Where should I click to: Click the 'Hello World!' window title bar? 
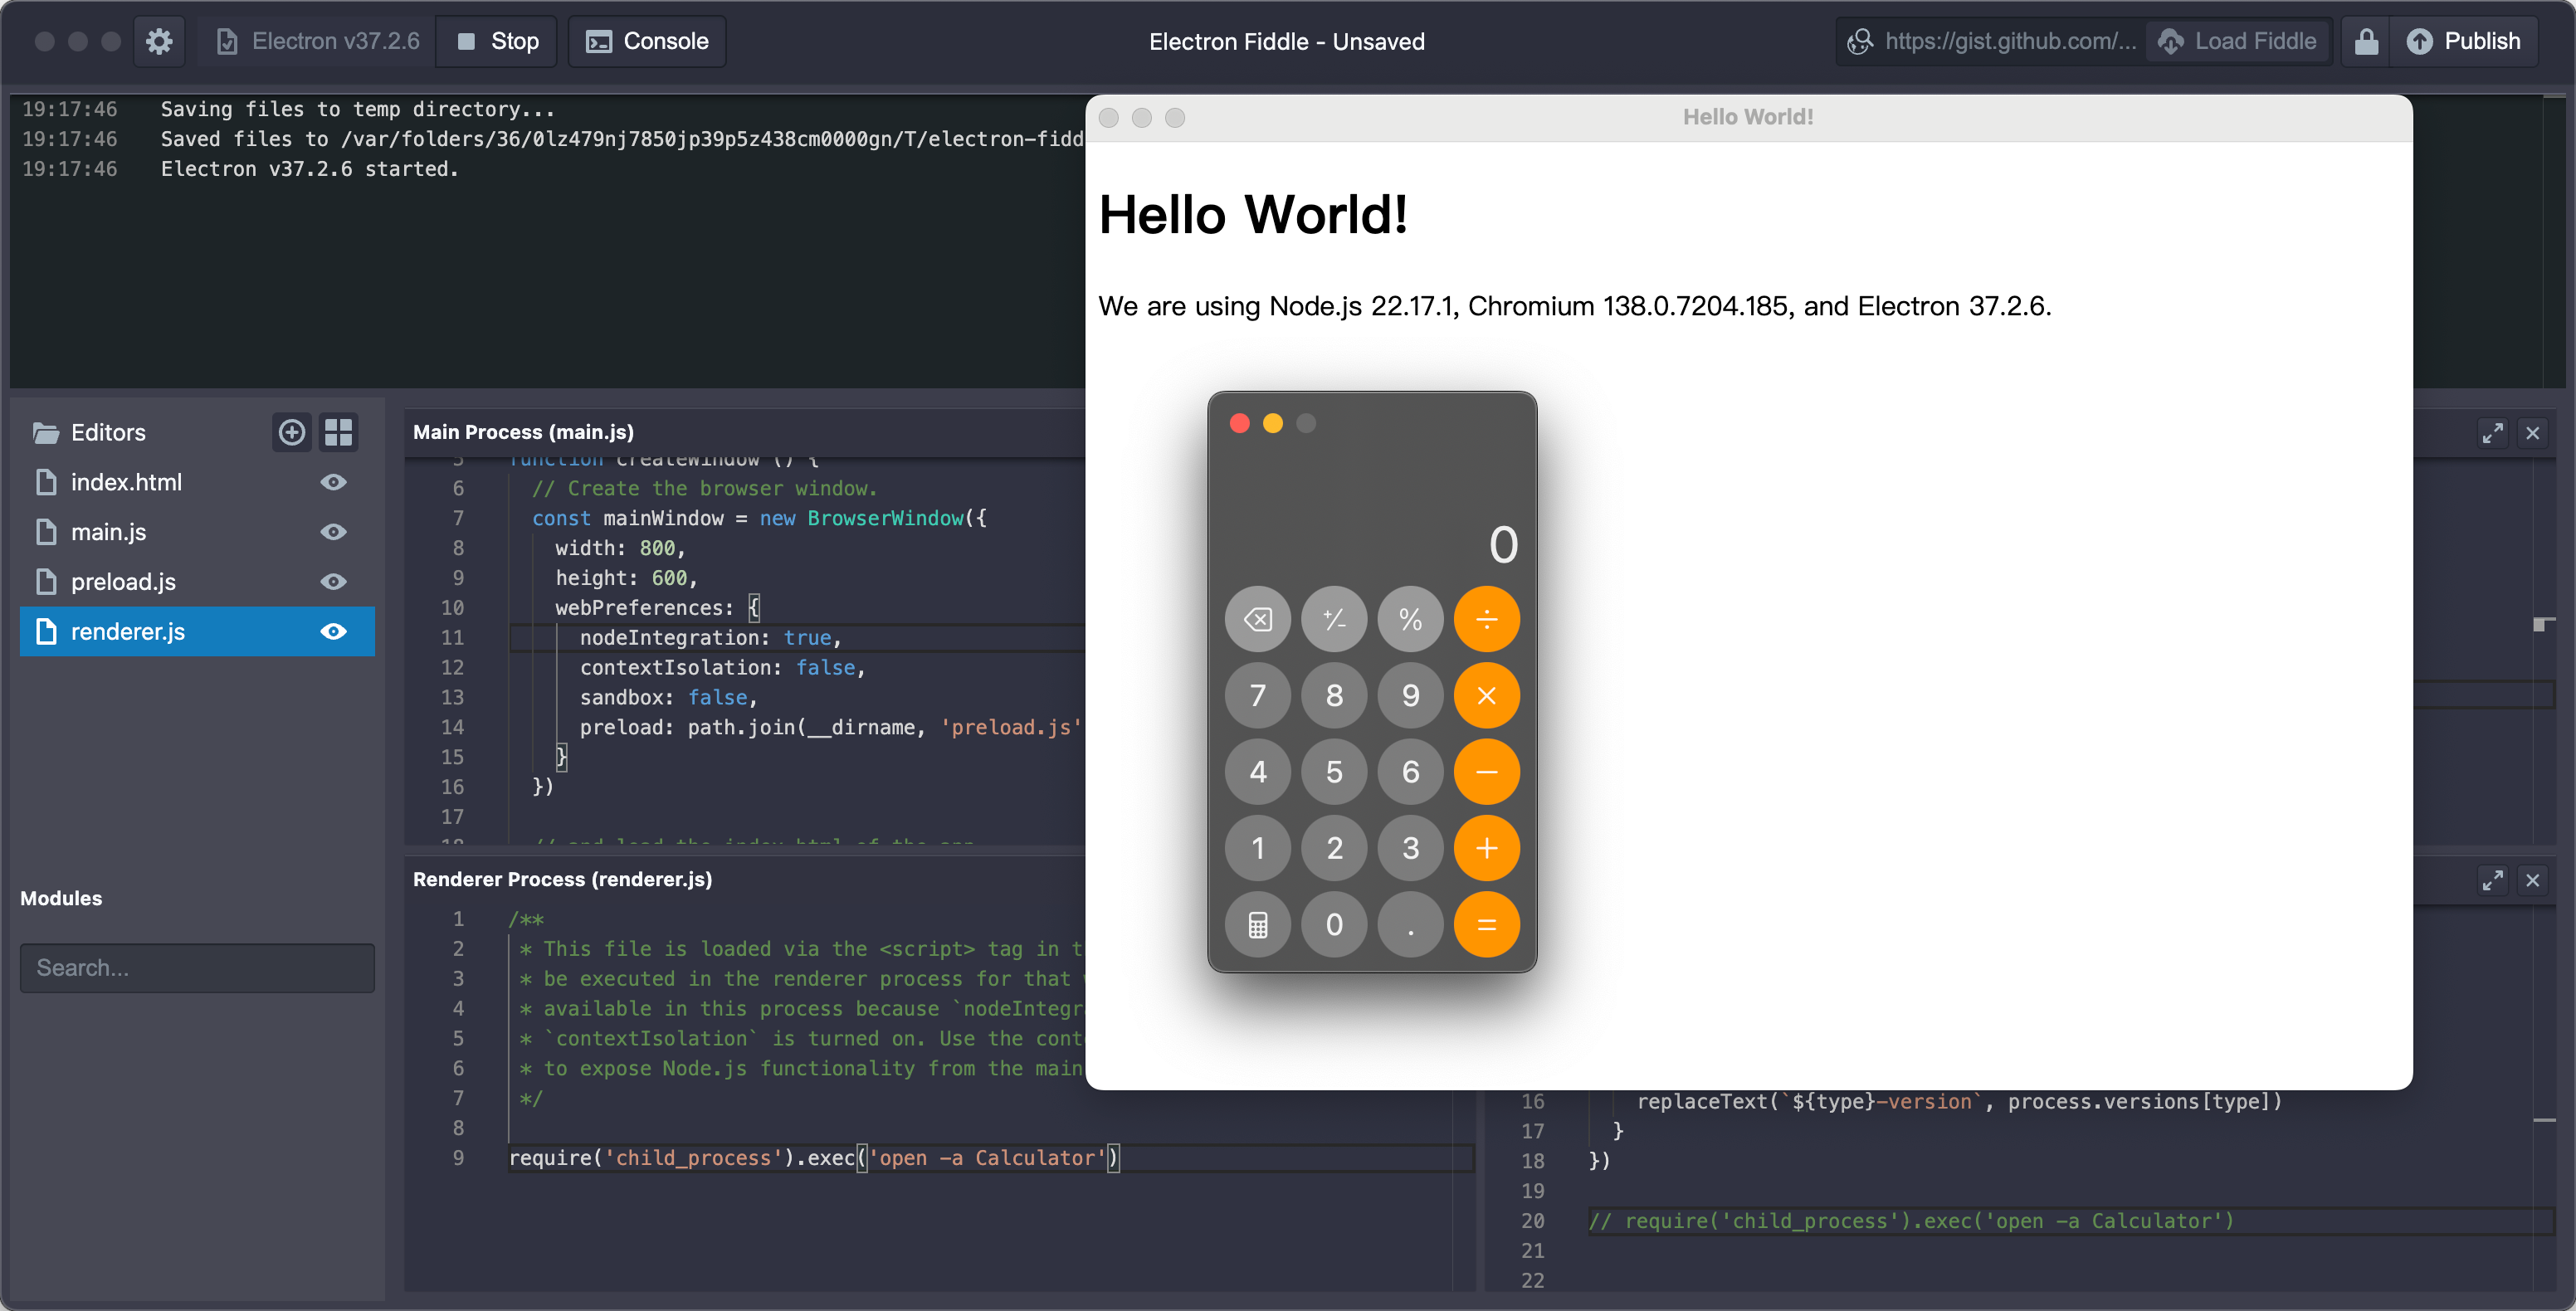pyautogui.click(x=1747, y=117)
